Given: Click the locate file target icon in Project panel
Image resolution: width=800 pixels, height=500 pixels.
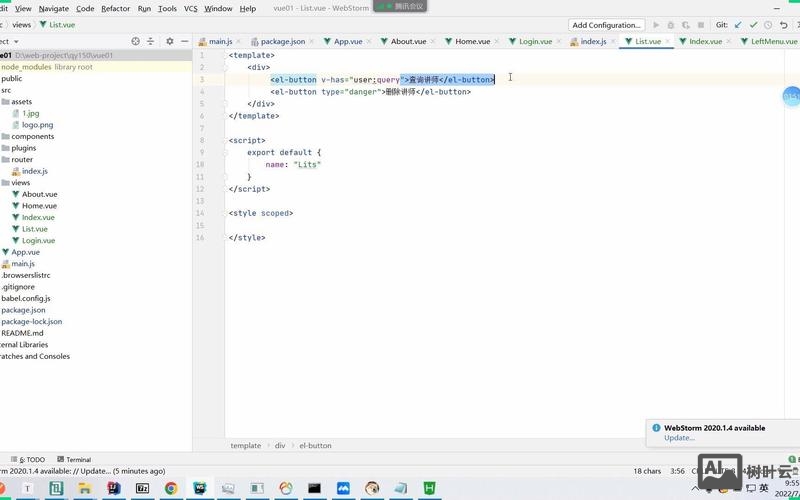Looking at the screenshot, I should click(x=136, y=41).
